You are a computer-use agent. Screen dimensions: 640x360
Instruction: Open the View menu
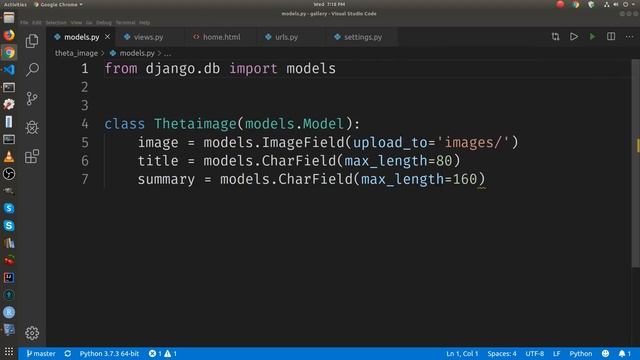pos(76,22)
